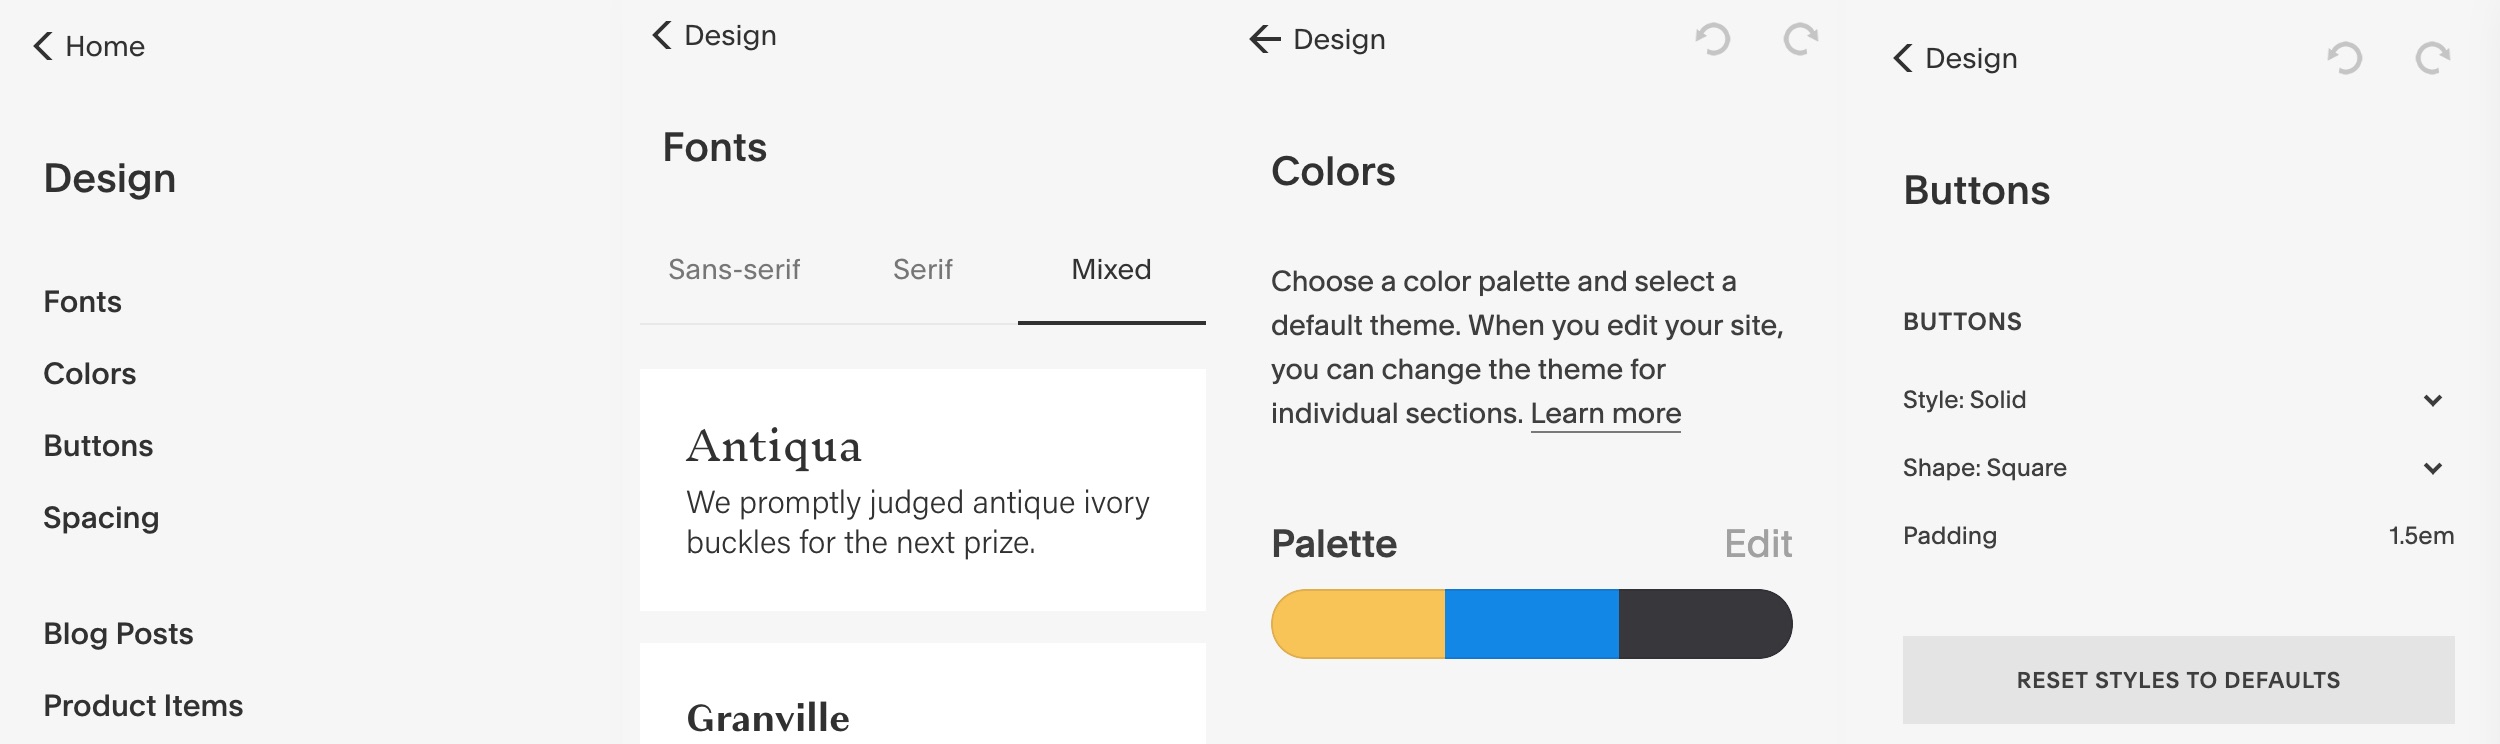Click Edit next to Palette
The image size is (2500, 744).
coord(1758,544)
